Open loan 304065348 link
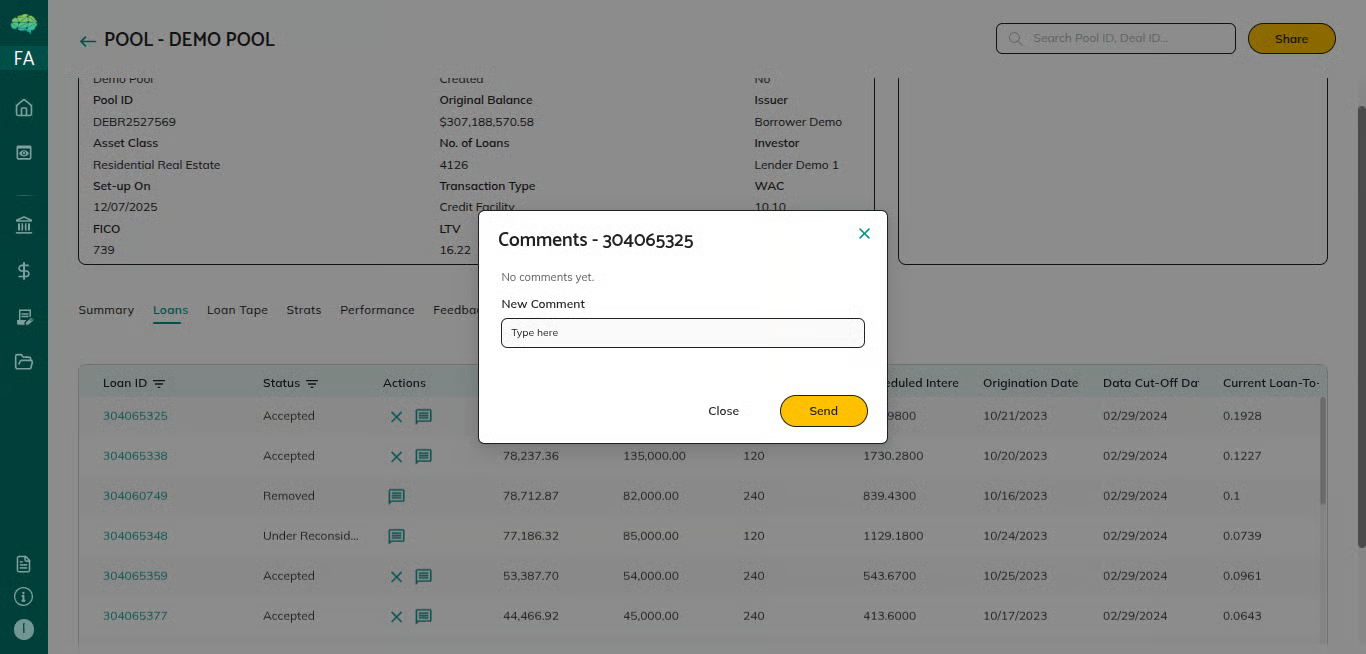1366x654 pixels. click(135, 536)
